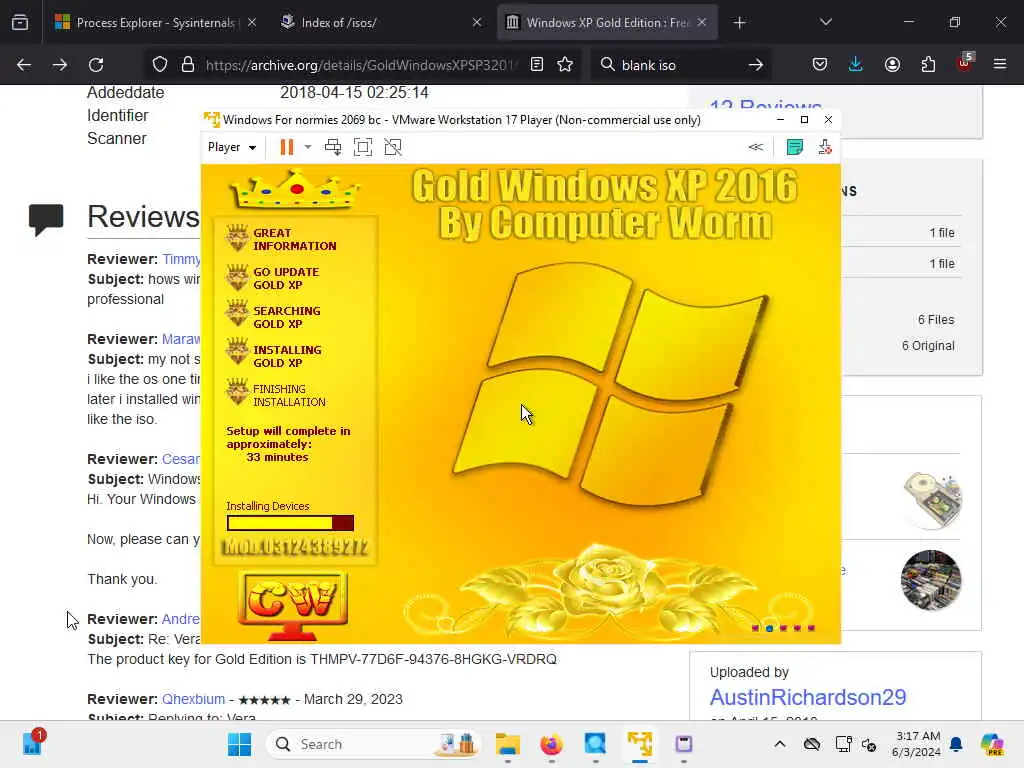Click the '6 Original' link
Image resolution: width=1024 pixels, height=768 pixels.
coord(928,346)
